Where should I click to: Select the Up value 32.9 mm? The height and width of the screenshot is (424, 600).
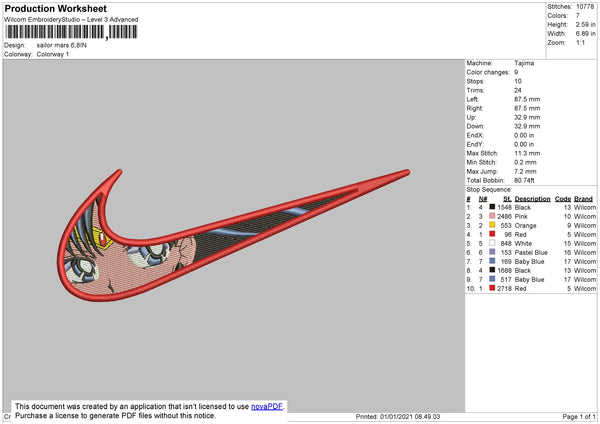tap(527, 117)
